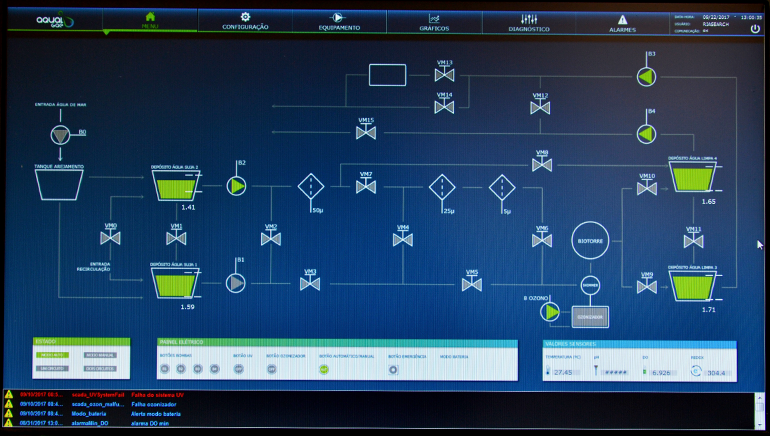Toggle the Botão Automático/Manual green switch

(324, 369)
